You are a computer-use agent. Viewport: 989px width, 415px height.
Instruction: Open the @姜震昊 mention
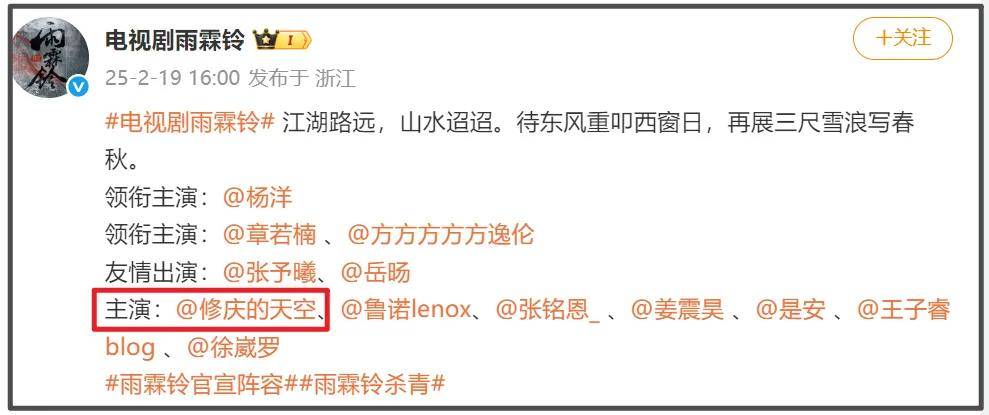pos(677,310)
